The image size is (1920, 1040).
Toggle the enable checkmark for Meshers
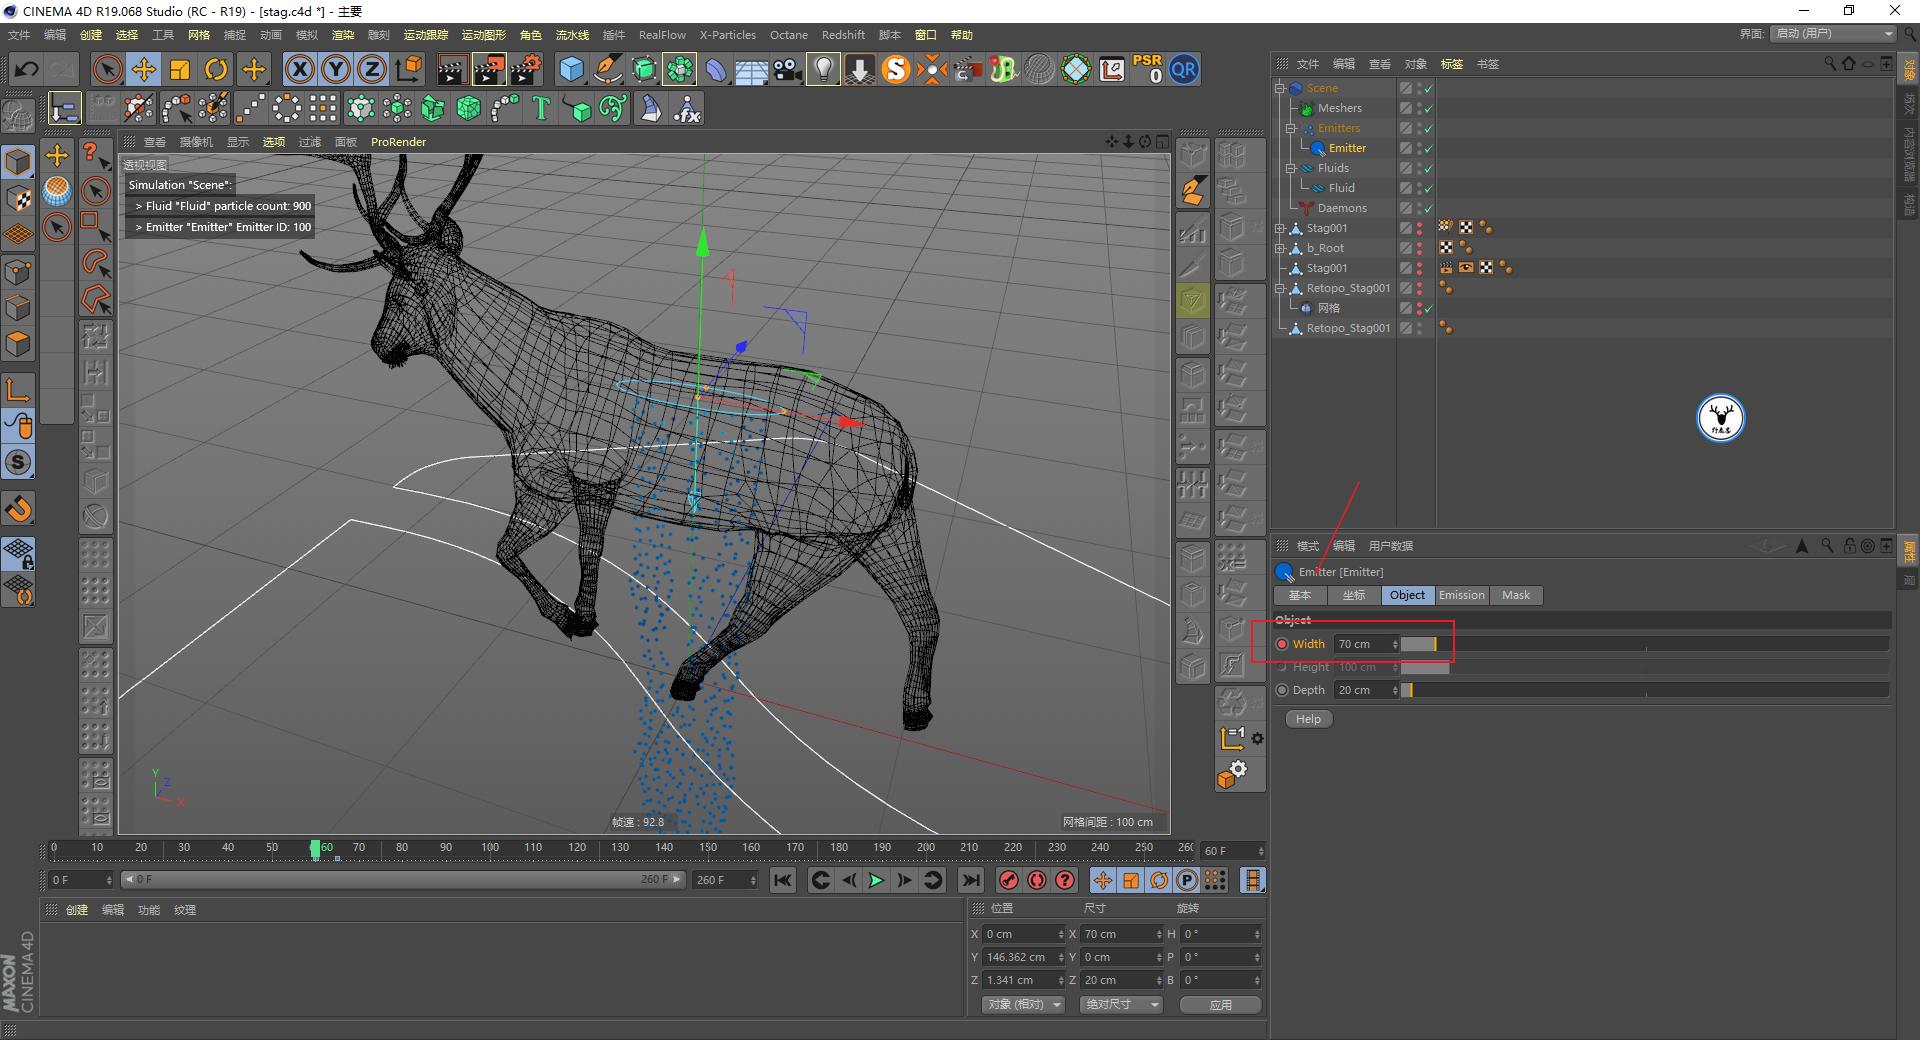[x=1428, y=108]
